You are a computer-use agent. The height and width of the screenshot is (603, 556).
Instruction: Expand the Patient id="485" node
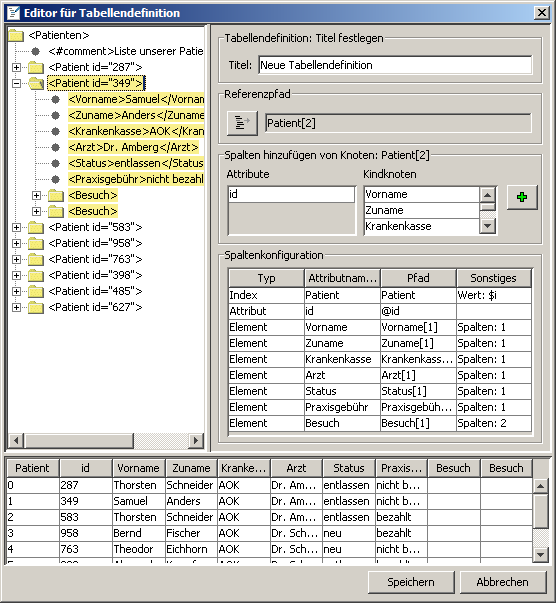(16, 291)
